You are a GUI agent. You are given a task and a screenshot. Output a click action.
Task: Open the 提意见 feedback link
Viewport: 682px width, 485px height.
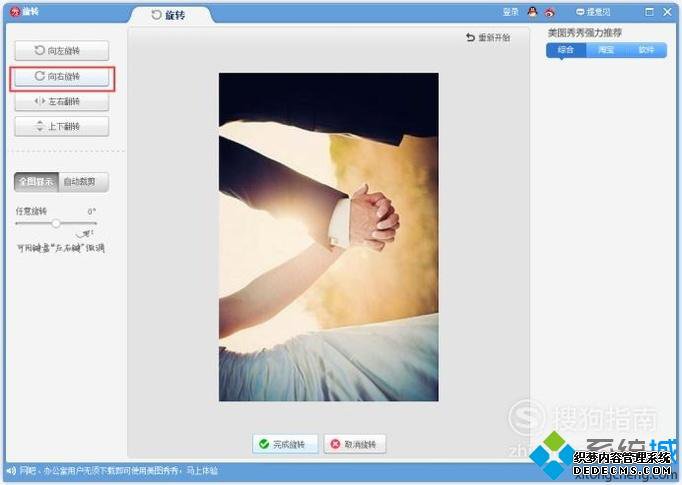[x=593, y=12]
